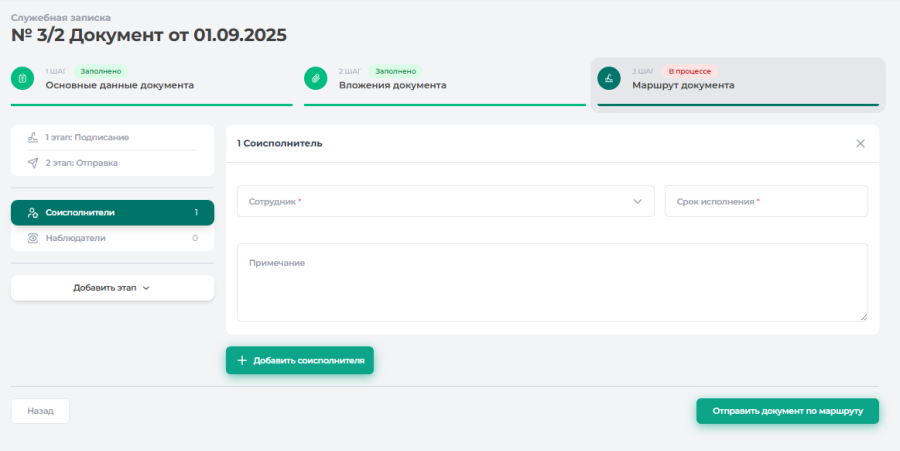Close the 1 Соисполнитель panel

tap(860, 143)
